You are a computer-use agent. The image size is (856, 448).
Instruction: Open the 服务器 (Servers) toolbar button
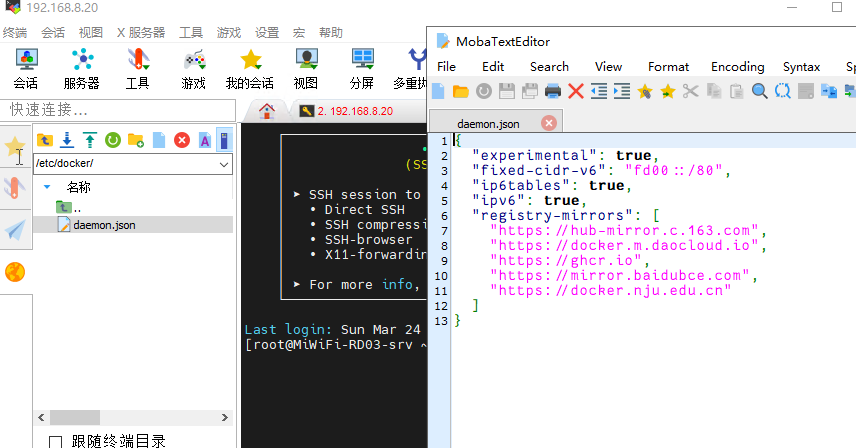point(81,68)
